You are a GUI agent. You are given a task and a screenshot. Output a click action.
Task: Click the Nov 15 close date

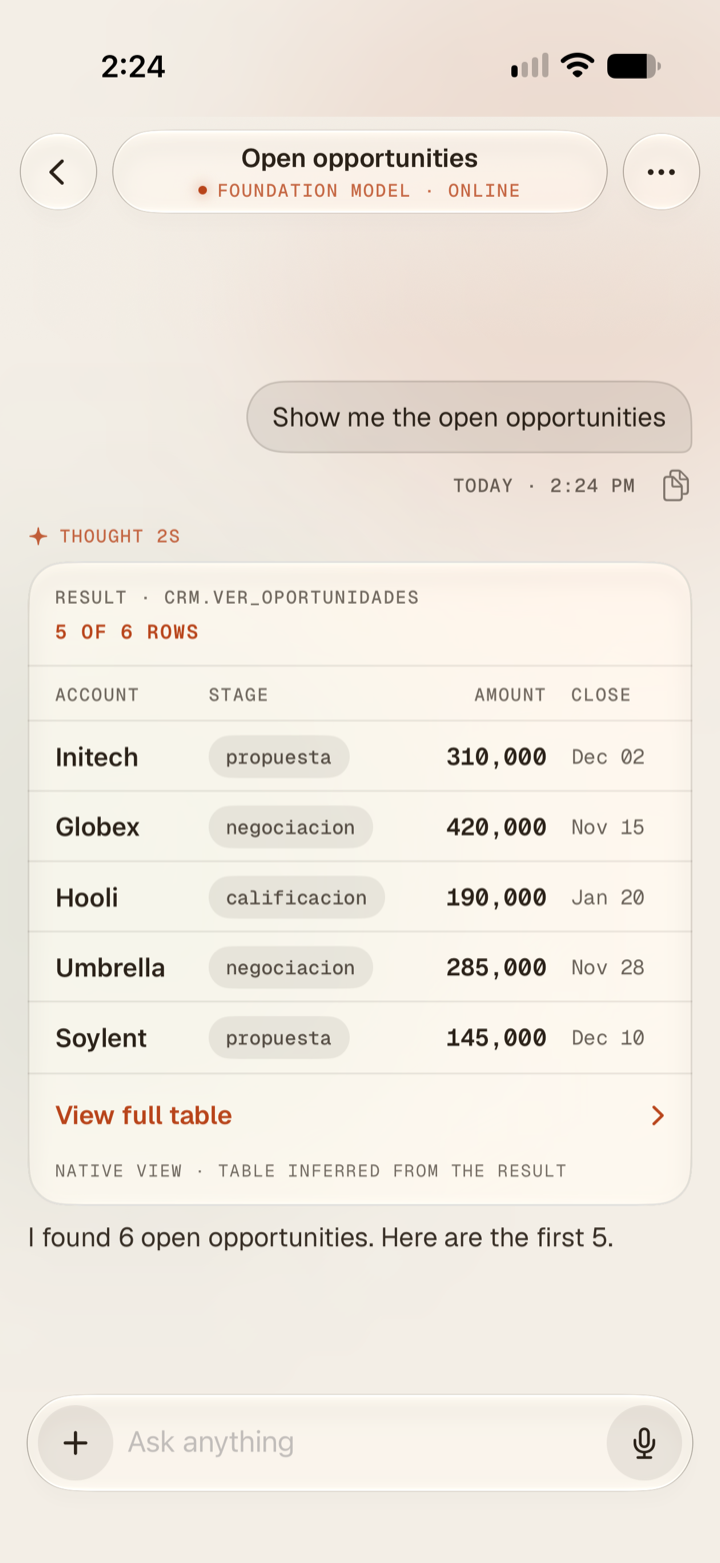pyautogui.click(x=608, y=827)
